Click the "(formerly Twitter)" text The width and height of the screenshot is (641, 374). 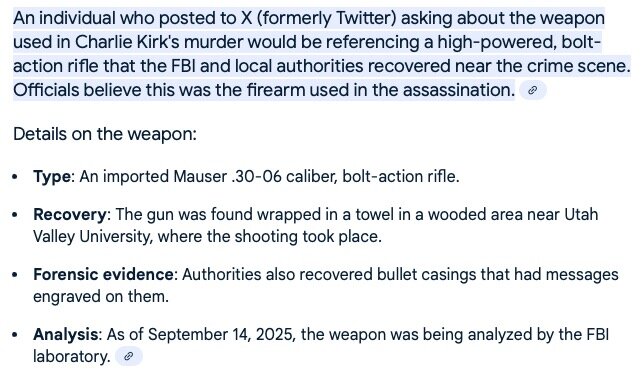coord(327,18)
